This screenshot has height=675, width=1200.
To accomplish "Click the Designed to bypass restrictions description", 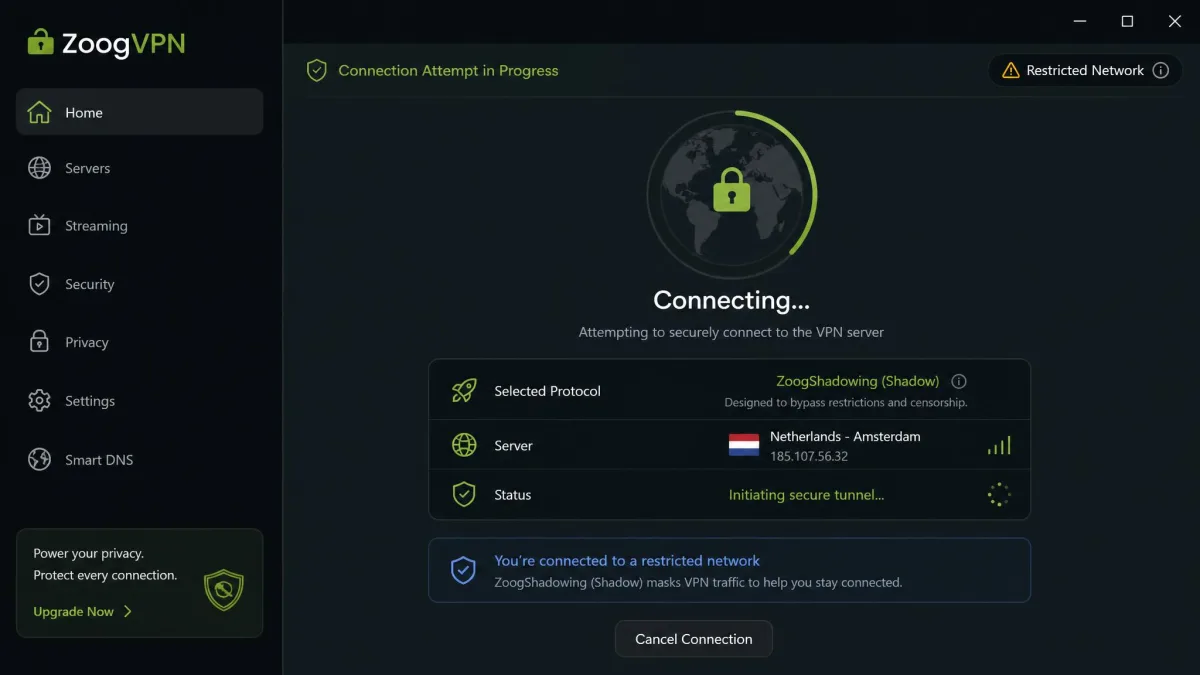I will (x=846, y=403).
